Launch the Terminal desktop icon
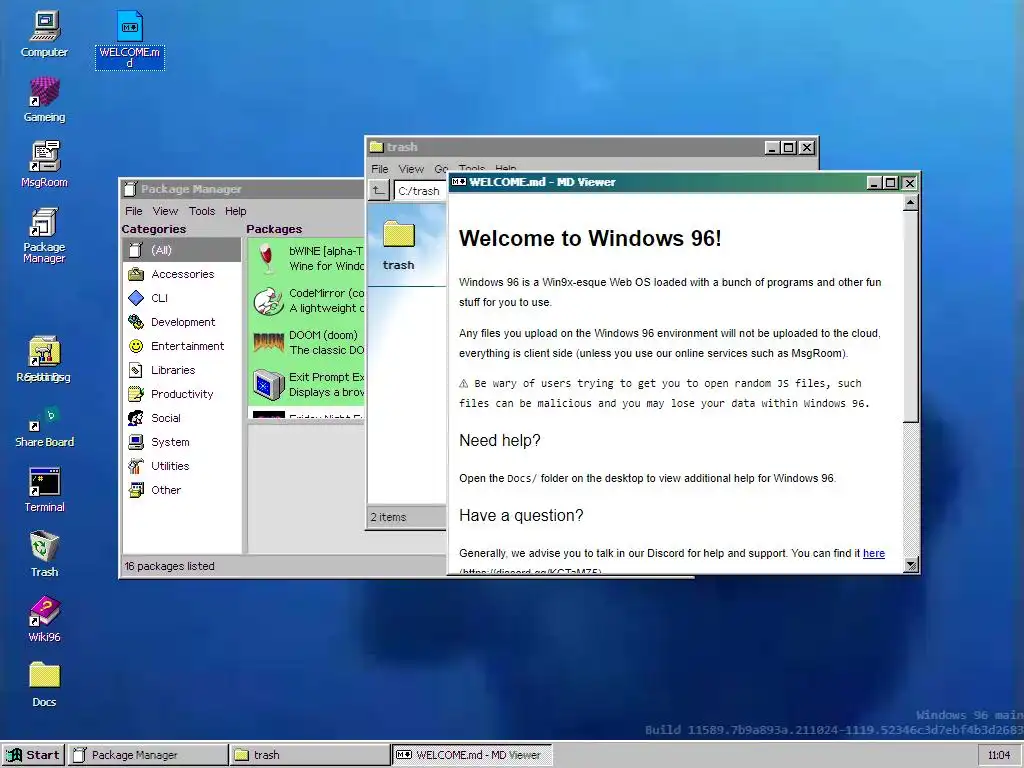Screen dimensions: 1024x768 coord(44,489)
